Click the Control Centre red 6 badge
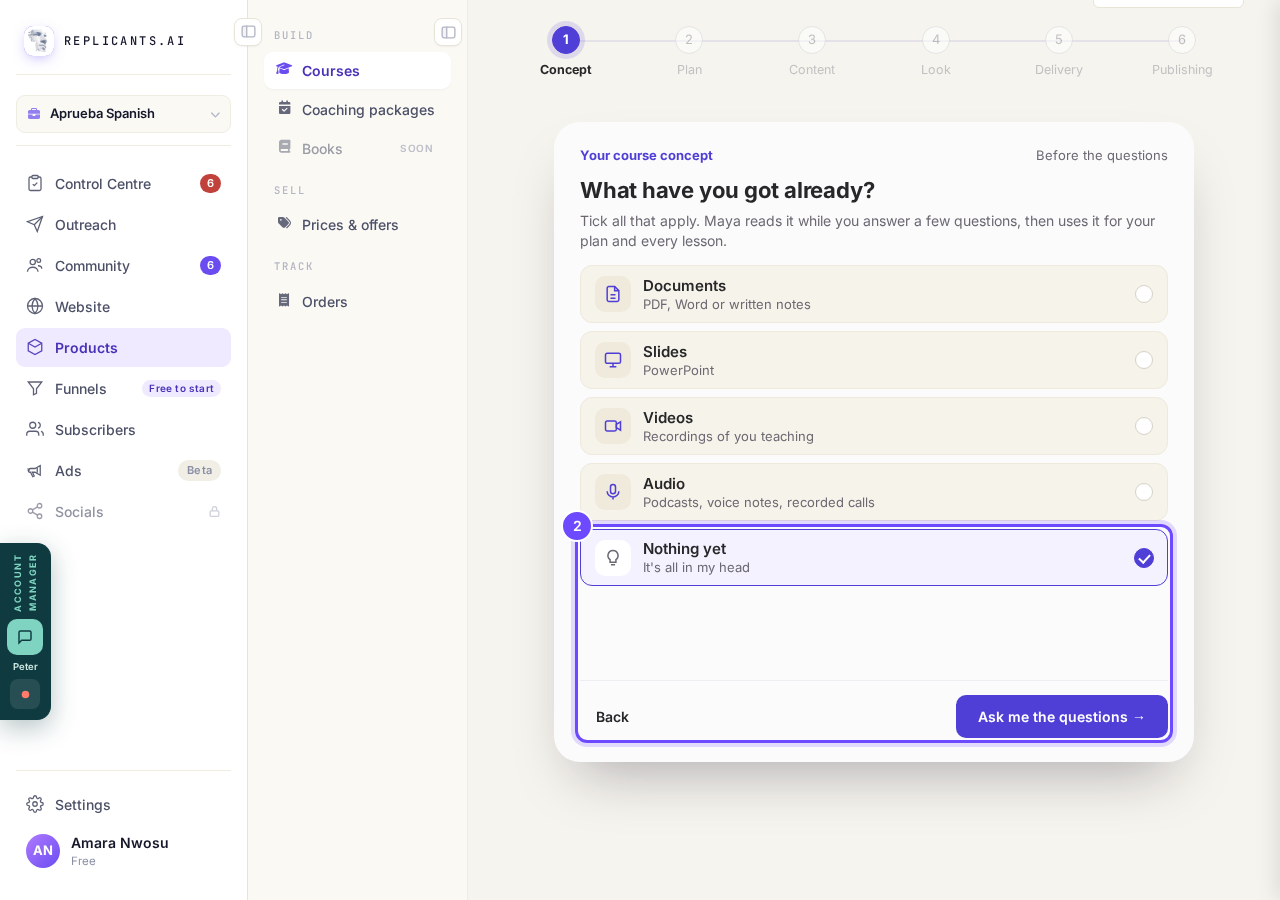 (210, 183)
